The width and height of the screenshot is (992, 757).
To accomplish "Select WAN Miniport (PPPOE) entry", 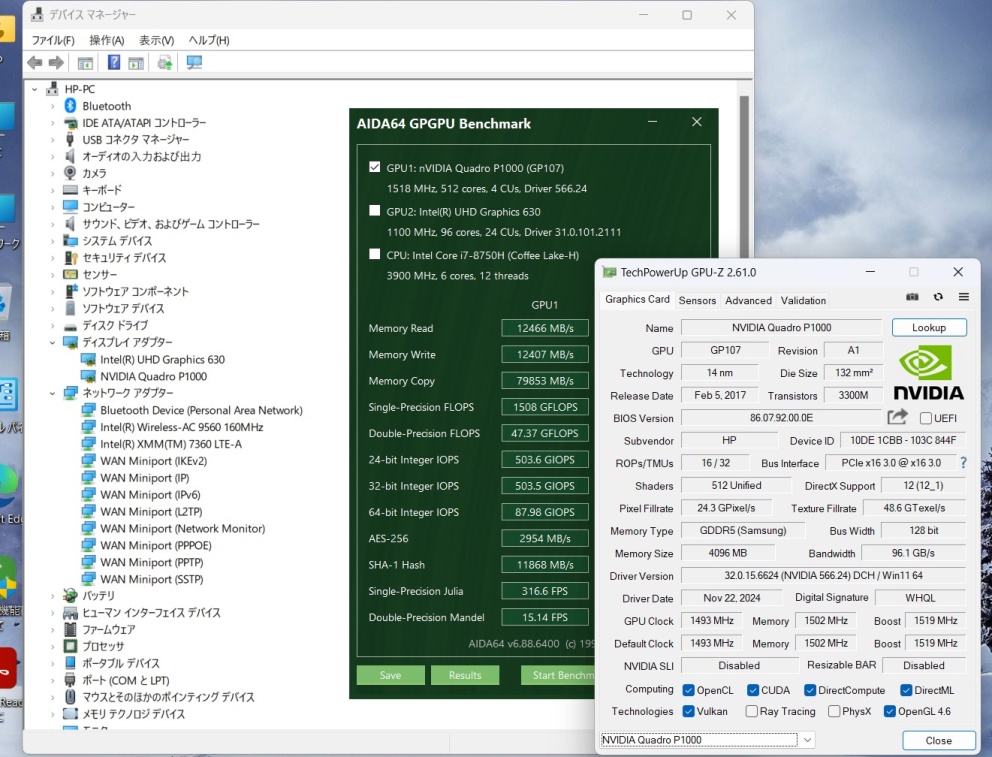I will click(x=156, y=545).
